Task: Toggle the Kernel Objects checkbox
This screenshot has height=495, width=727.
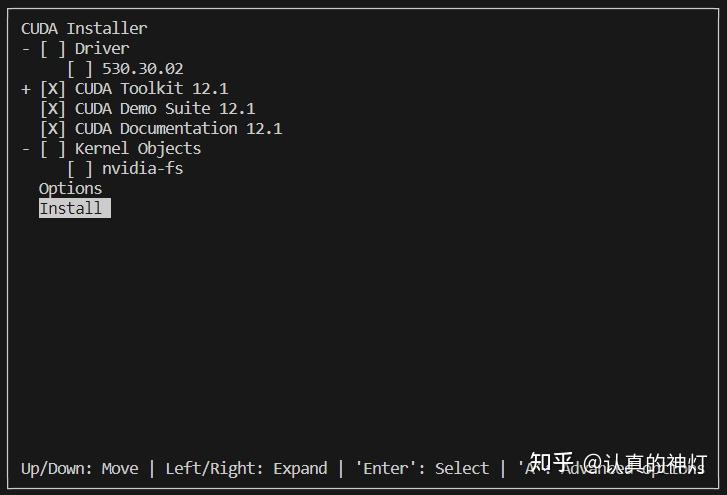Action: [53, 149]
